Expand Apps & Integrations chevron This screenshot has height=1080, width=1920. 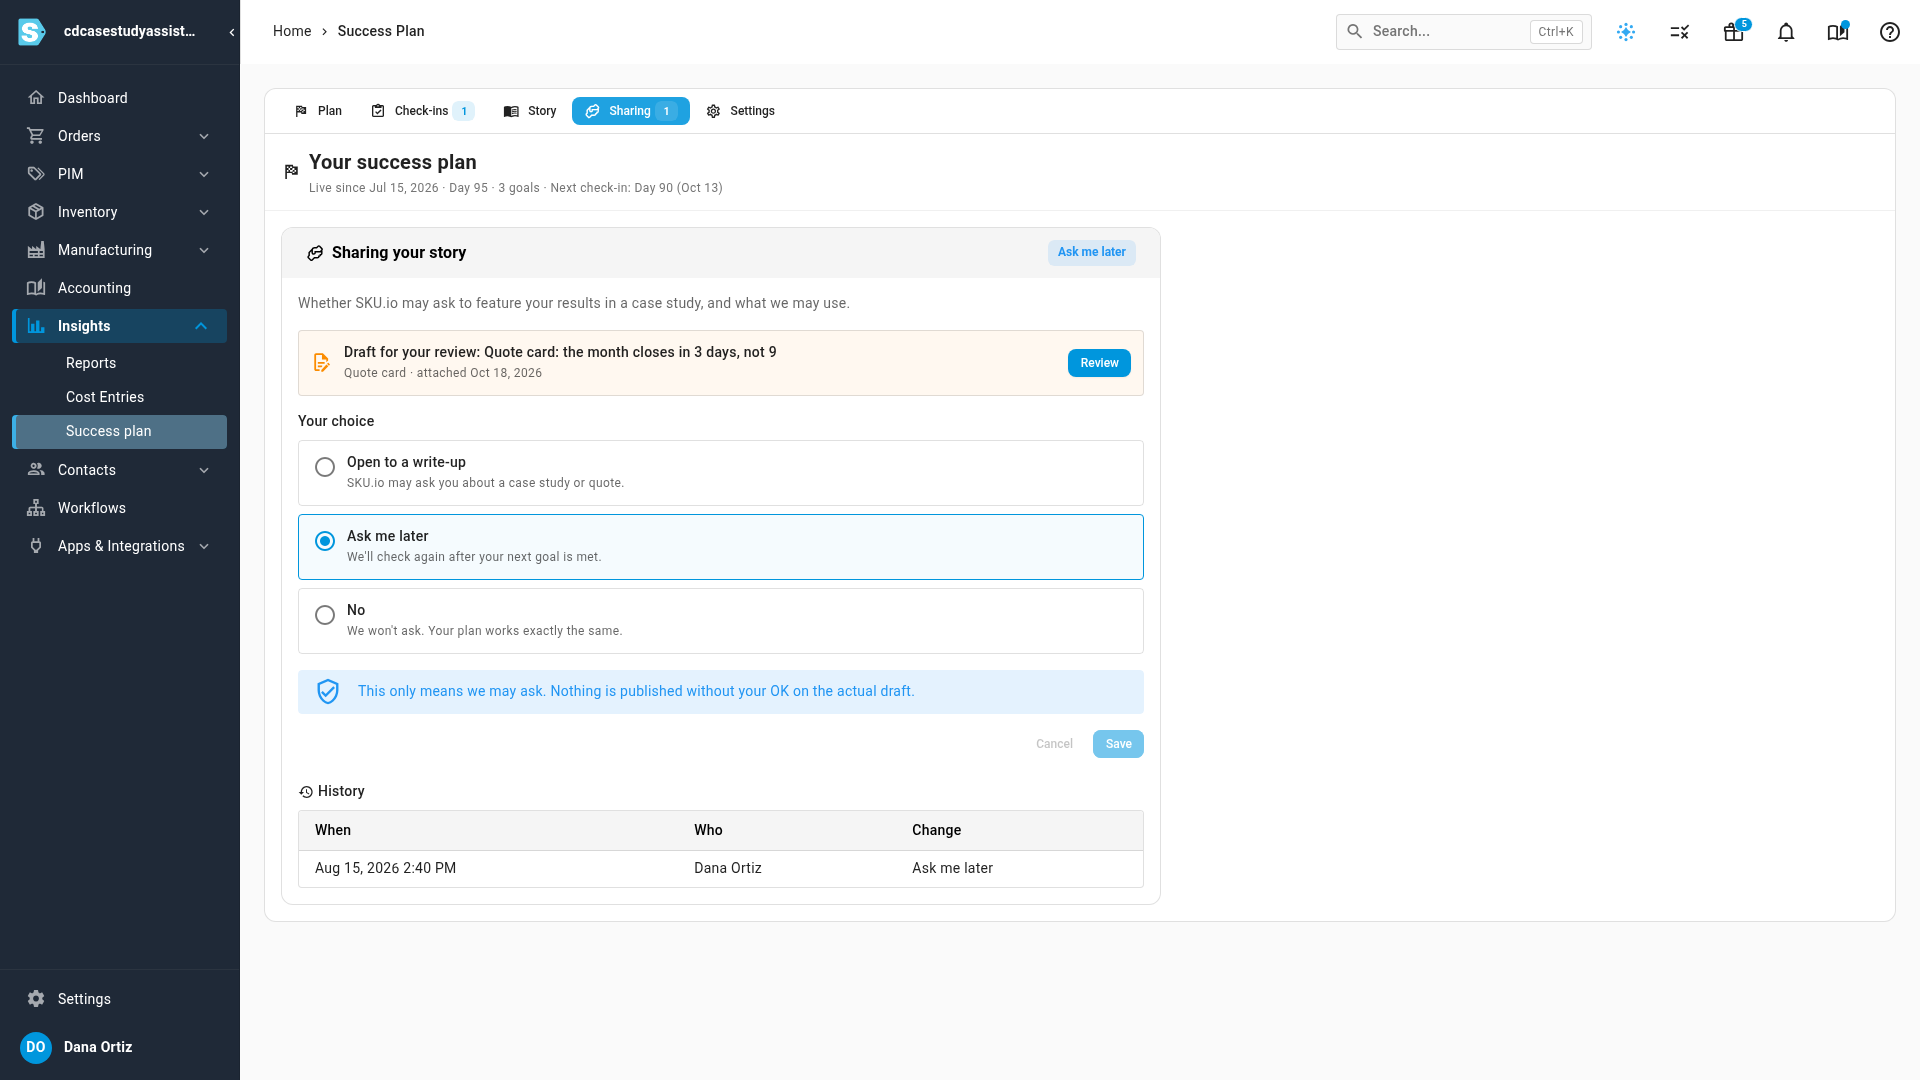tap(204, 546)
